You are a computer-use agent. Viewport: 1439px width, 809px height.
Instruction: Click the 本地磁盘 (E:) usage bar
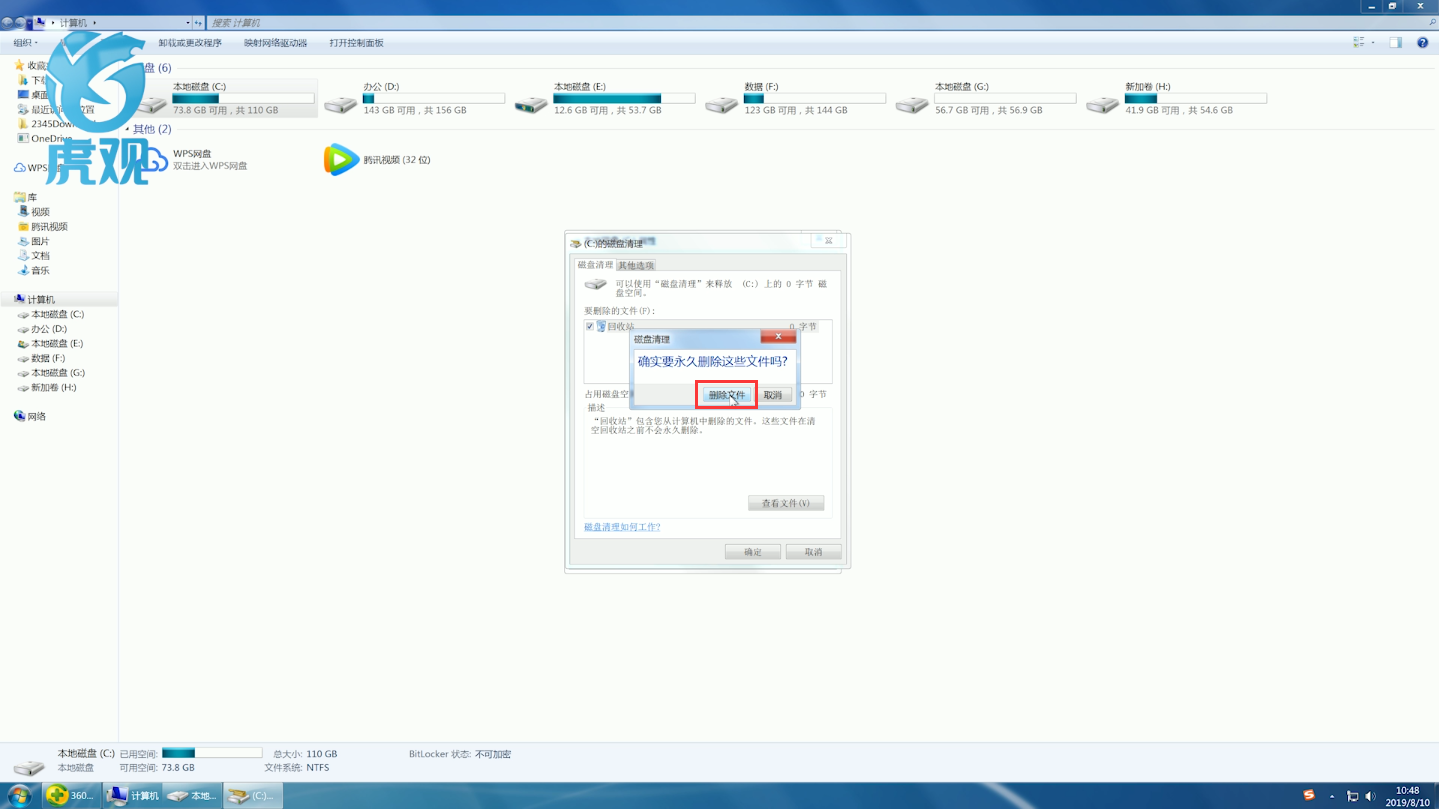(624, 99)
